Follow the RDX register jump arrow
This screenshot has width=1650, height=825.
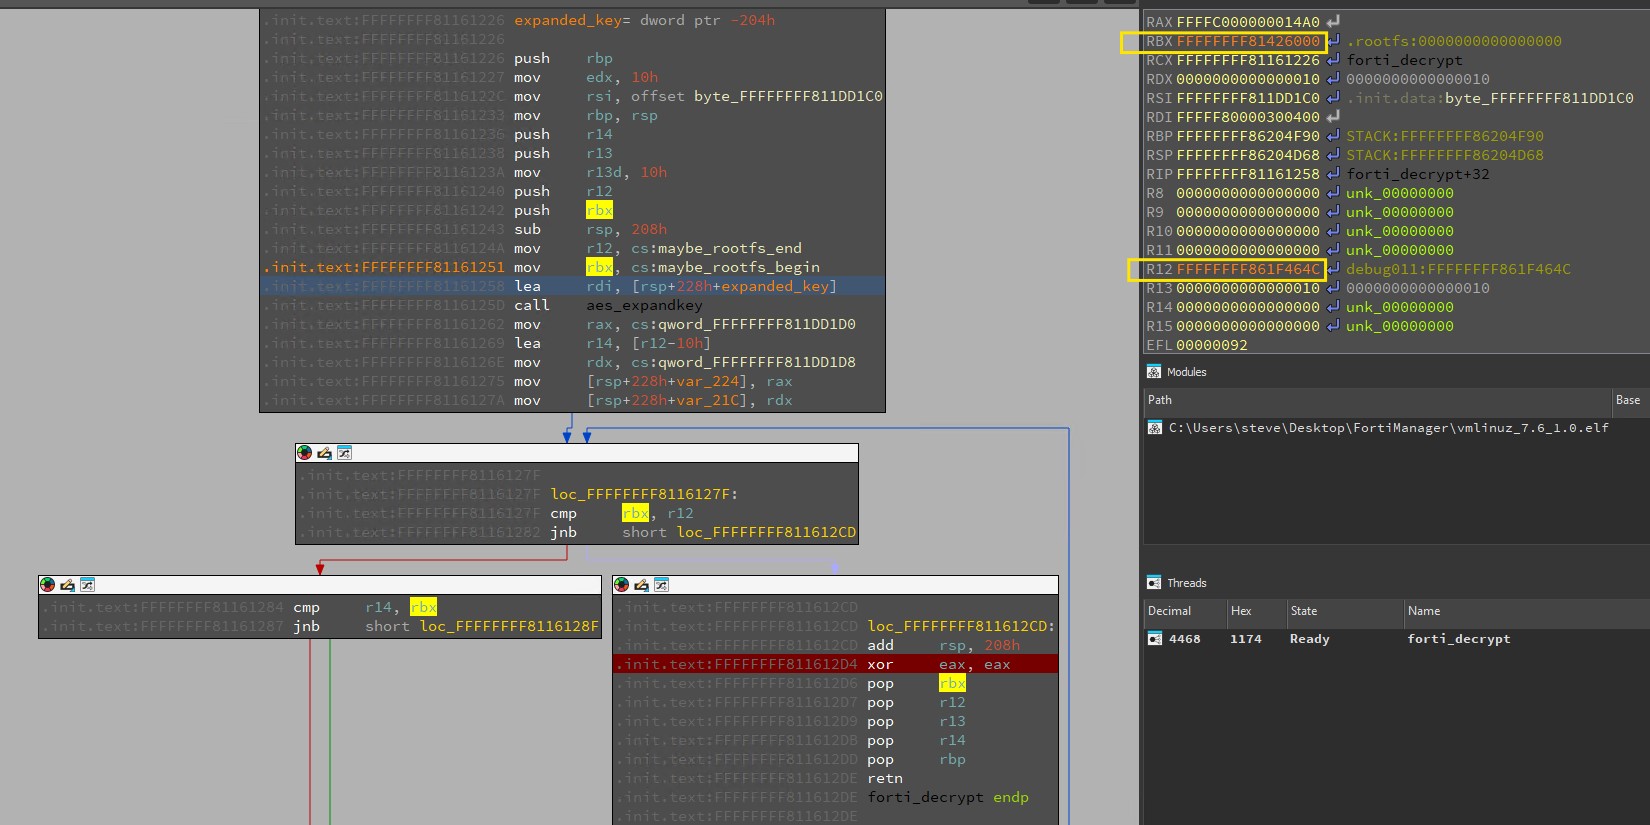pyautogui.click(x=1333, y=79)
